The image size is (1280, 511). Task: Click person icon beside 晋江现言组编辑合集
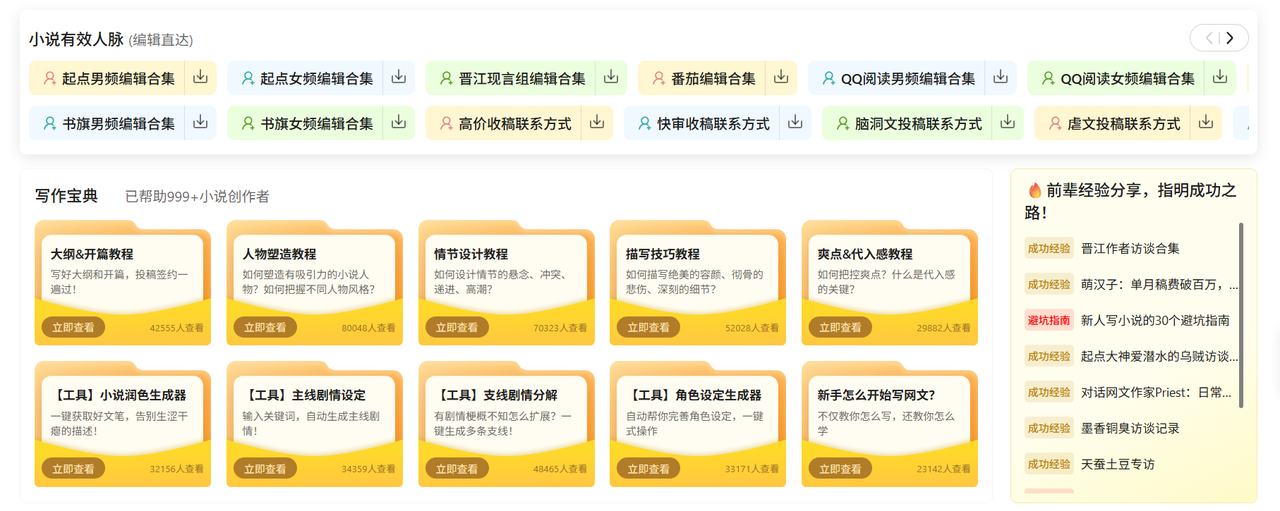(x=446, y=78)
